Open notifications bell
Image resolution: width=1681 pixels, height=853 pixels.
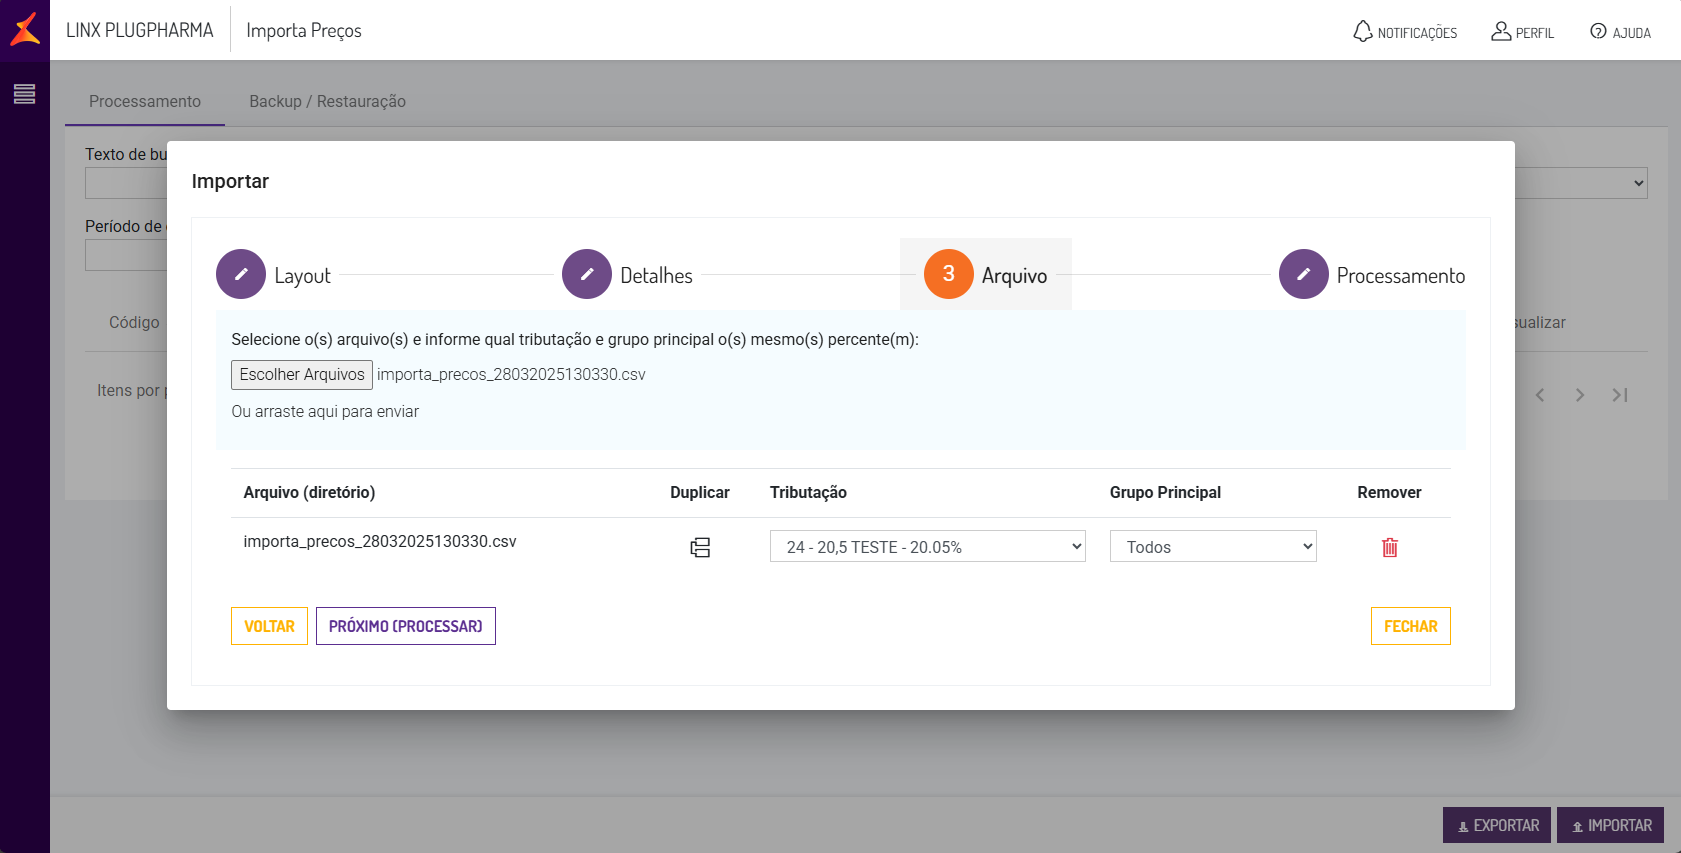(1362, 31)
